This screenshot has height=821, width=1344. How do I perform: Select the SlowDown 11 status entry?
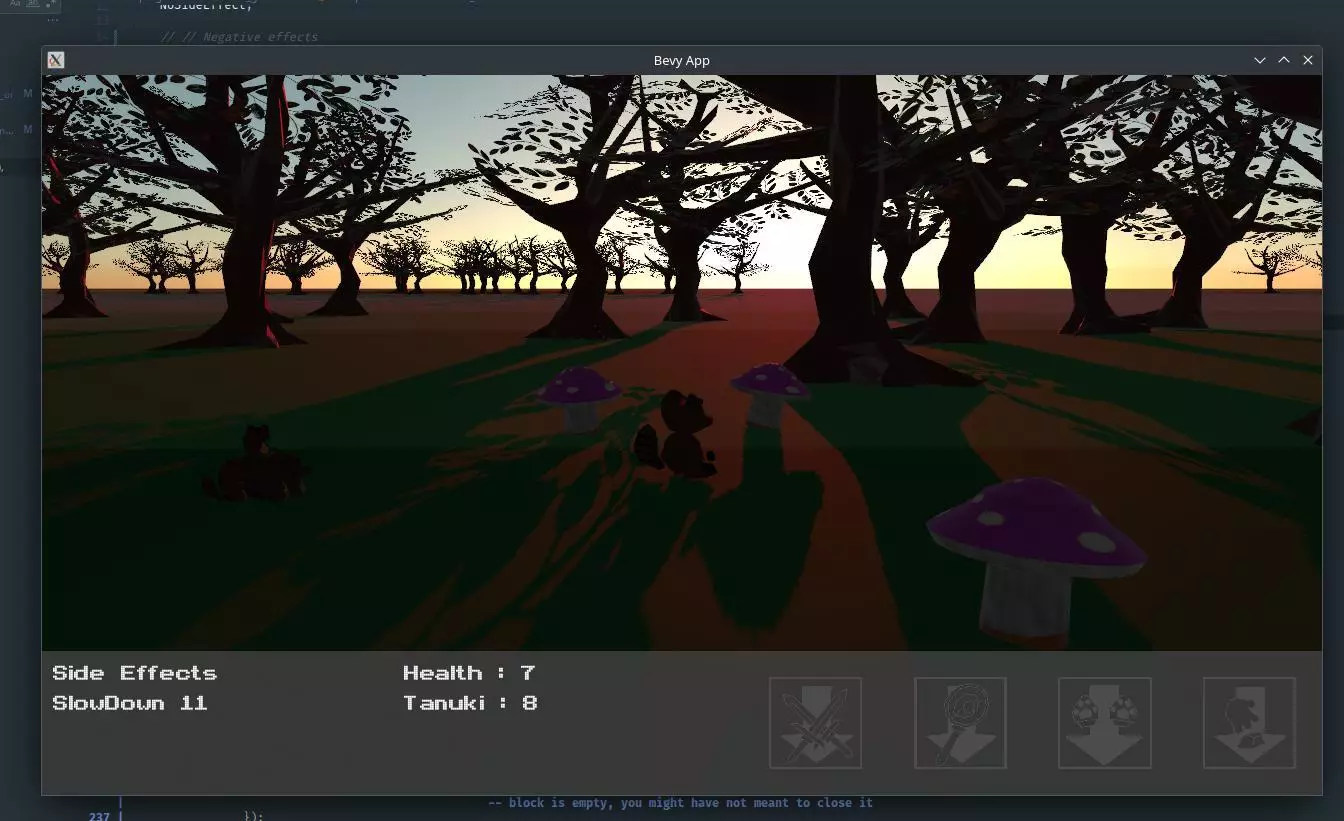tap(129, 703)
